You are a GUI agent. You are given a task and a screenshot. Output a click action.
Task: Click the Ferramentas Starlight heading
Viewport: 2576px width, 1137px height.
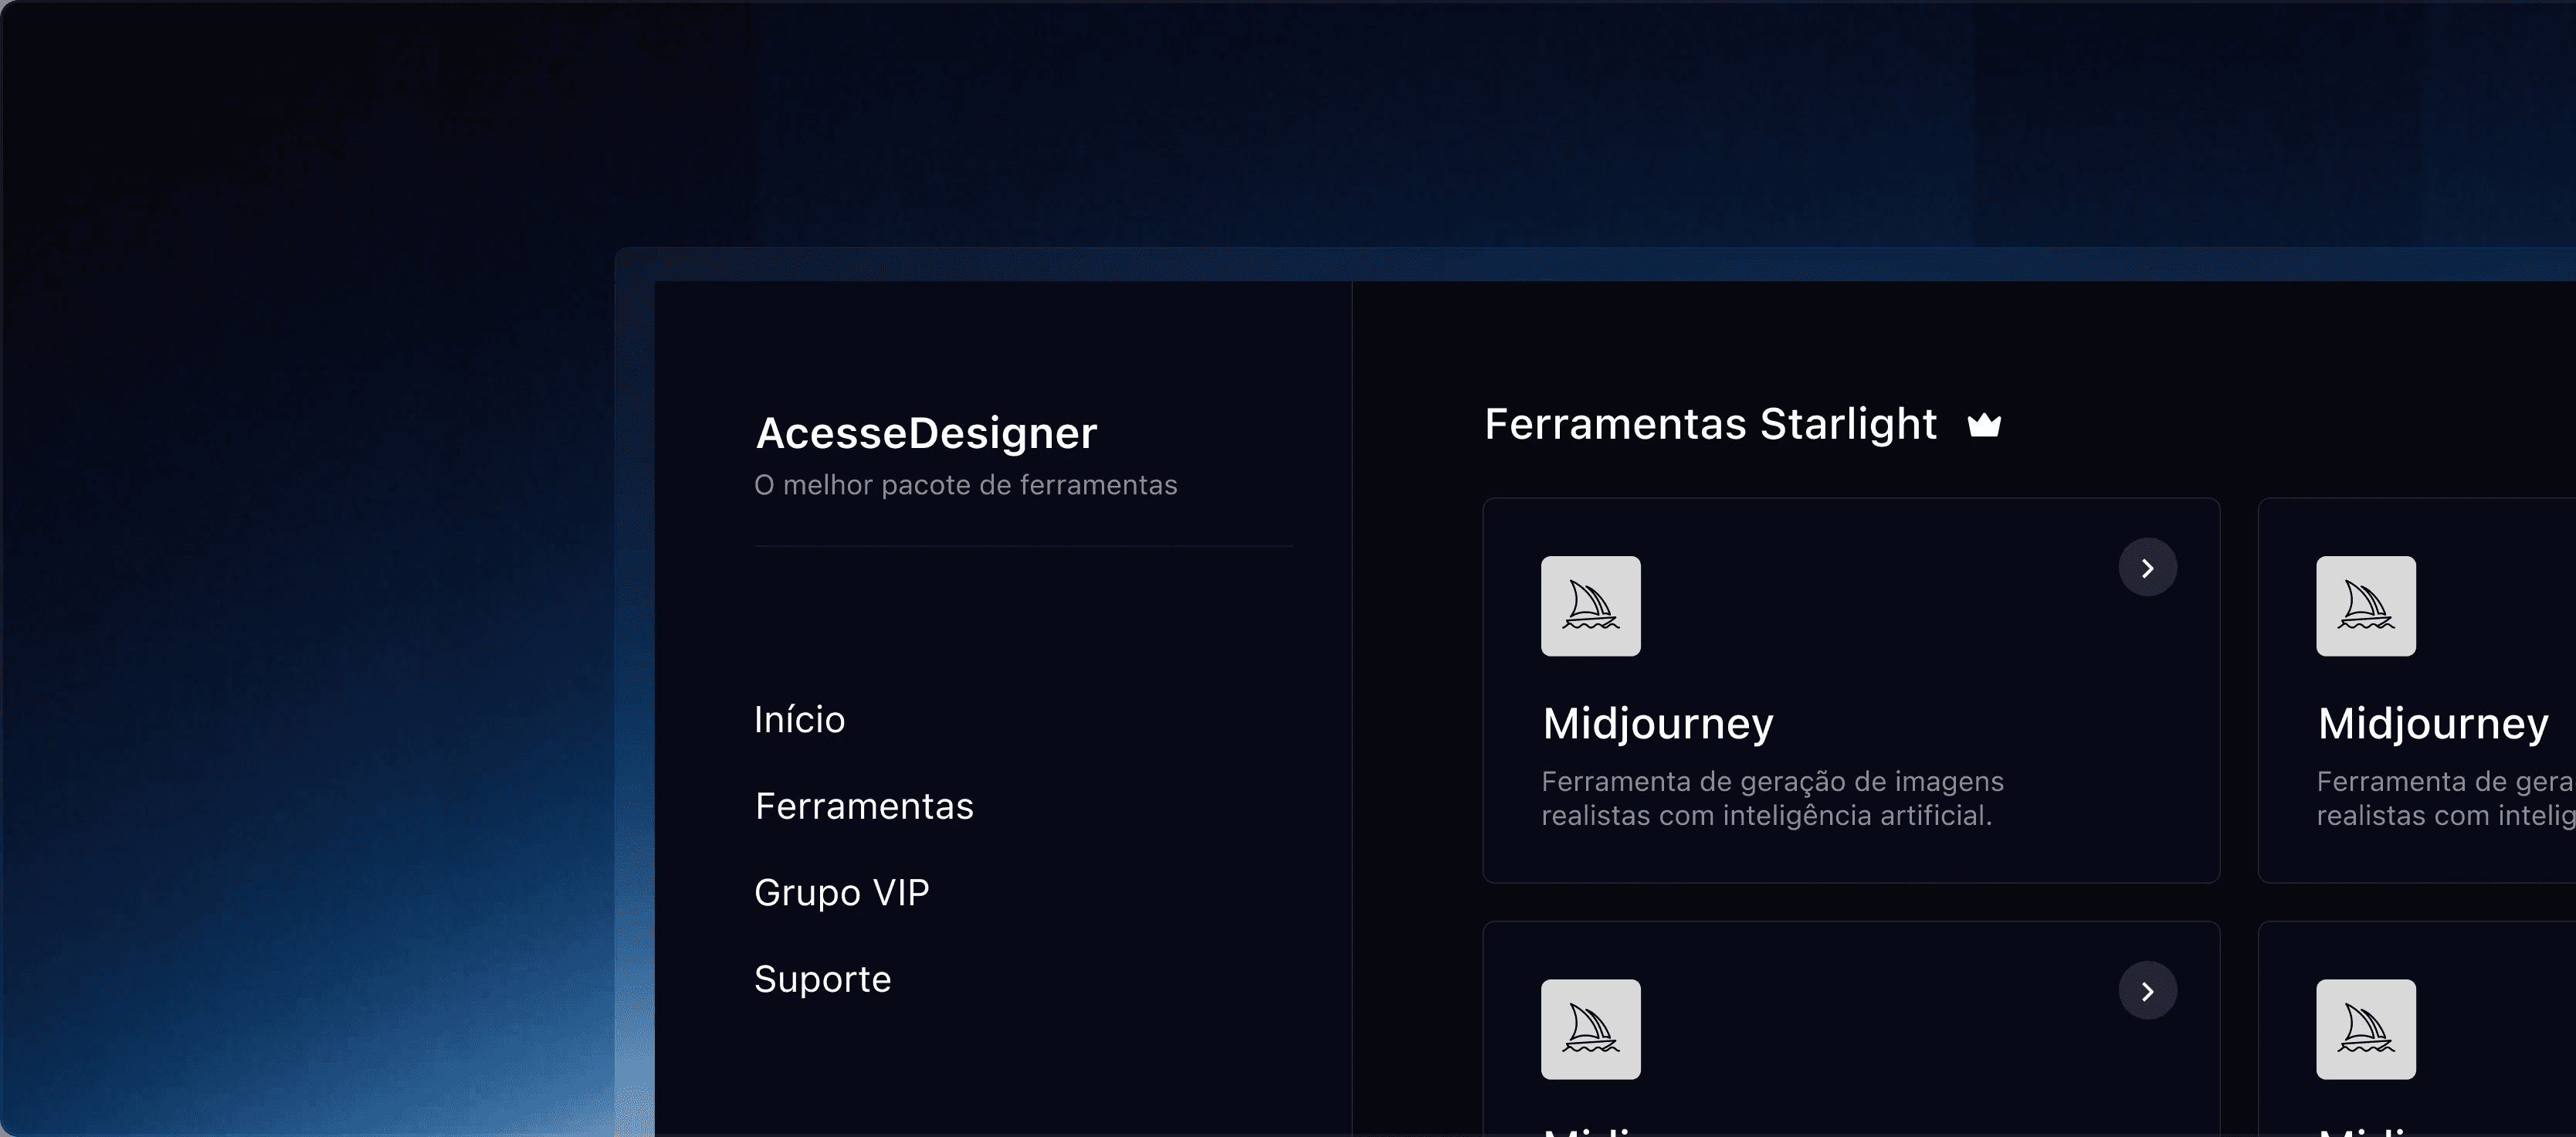[x=1710, y=424]
